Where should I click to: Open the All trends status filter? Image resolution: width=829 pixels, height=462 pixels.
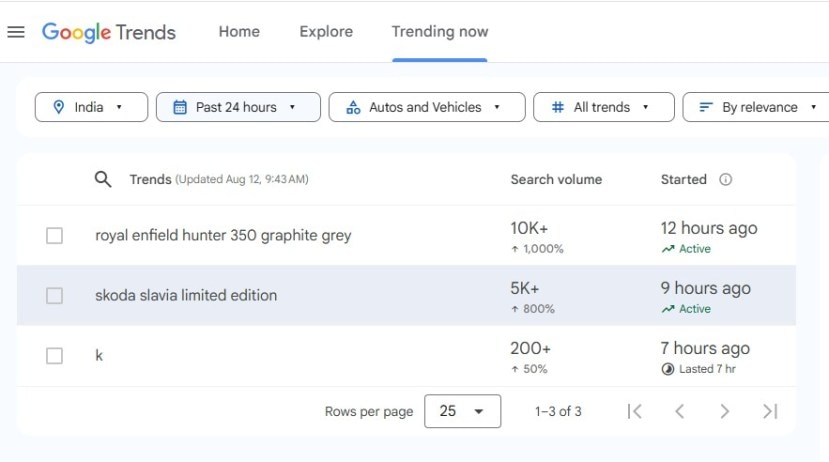pyautogui.click(x=604, y=107)
